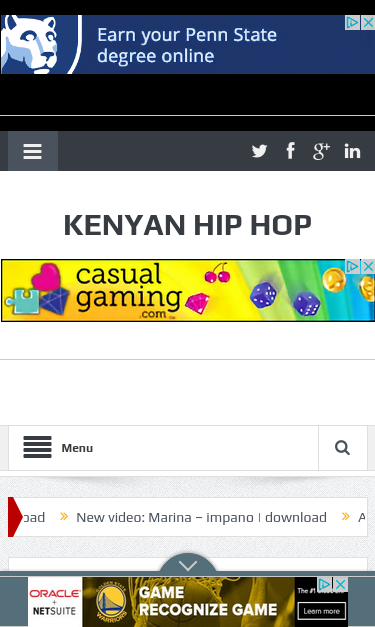Image resolution: width=375 pixels, height=627 pixels.
Task: Visit the Twitter profile icon
Action: (259, 151)
